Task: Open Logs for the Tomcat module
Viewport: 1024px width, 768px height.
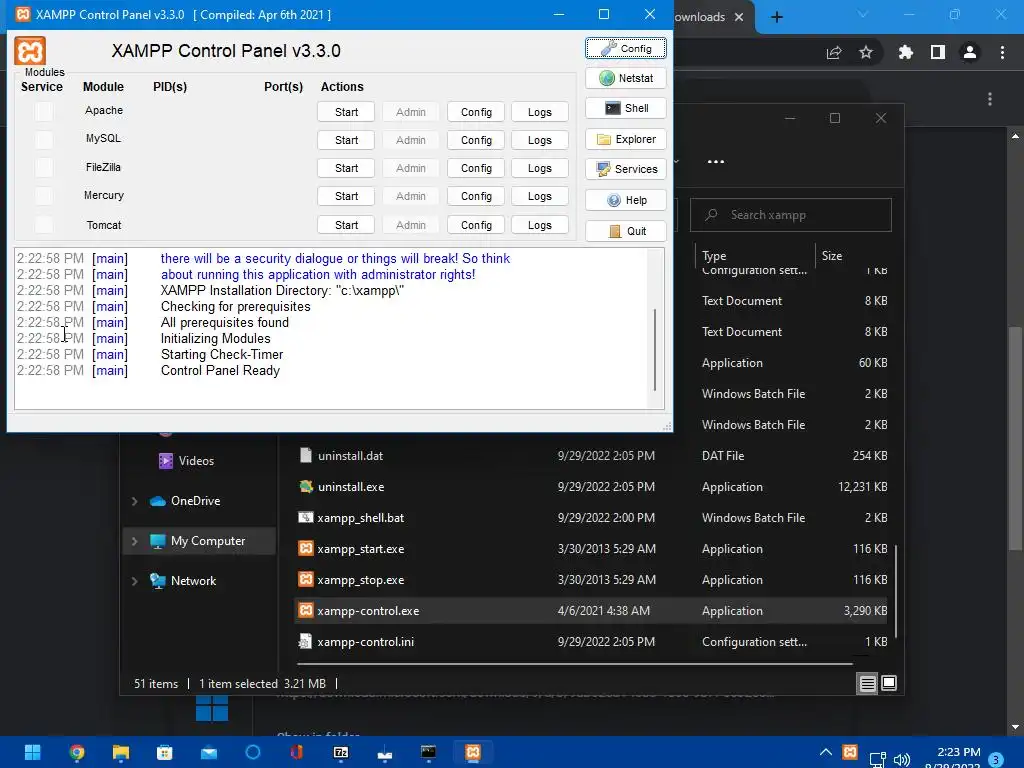Action: pyautogui.click(x=539, y=225)
